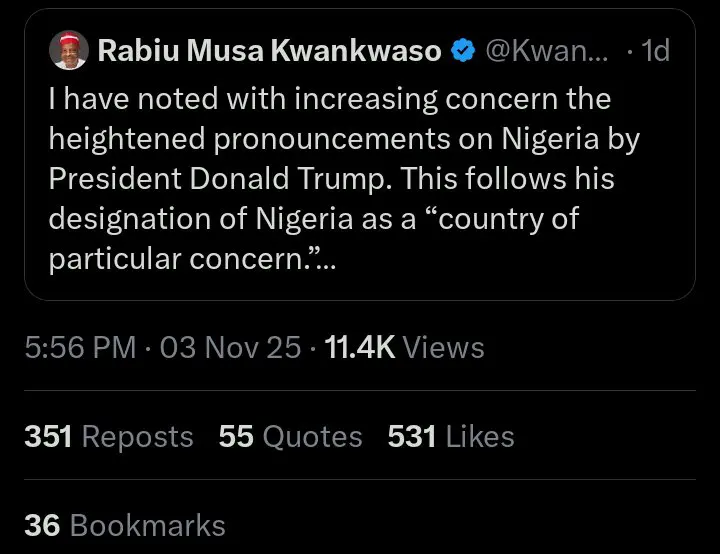This screenshot has height=554, width=720.
Task: Click the blue verified badge
Action: point(462,52)
